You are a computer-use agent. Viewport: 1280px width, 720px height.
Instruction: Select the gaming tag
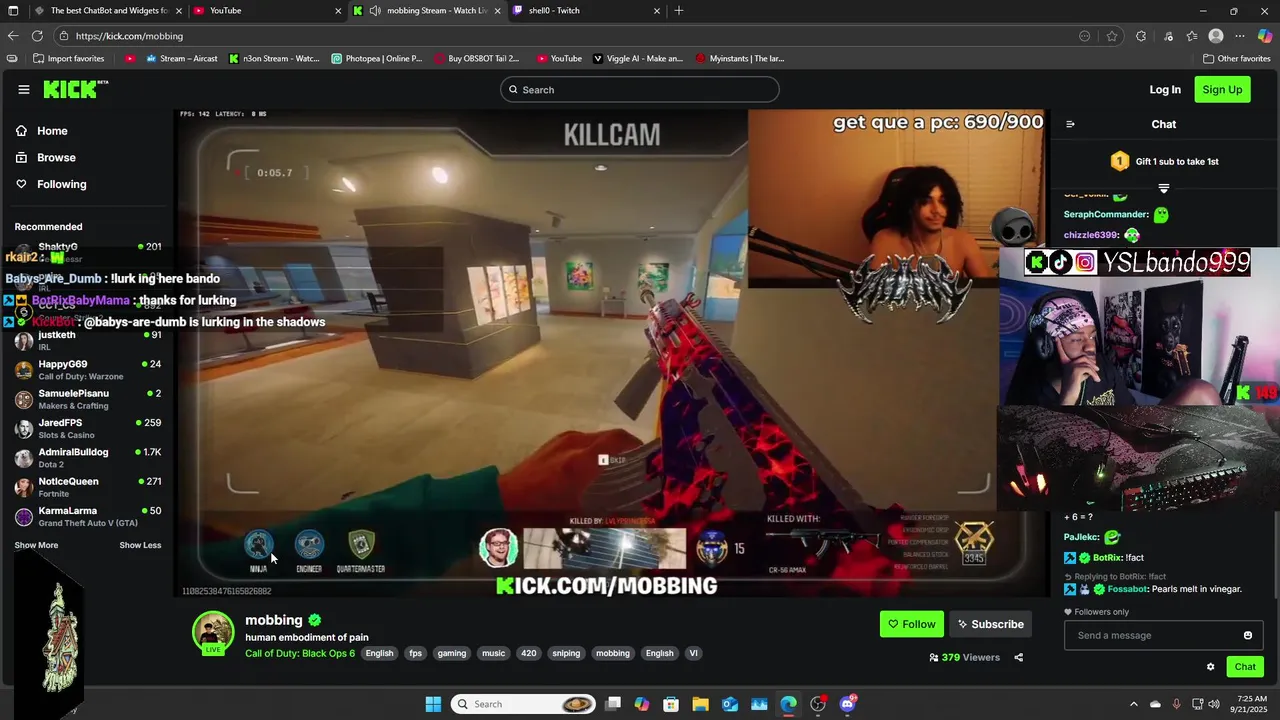point(452,653)
